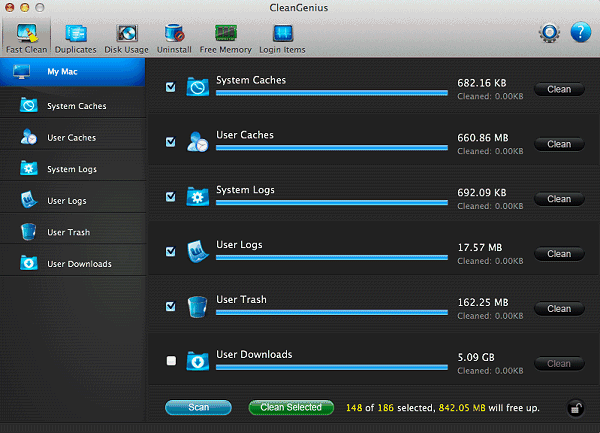The height and width of the screenshot is (433, 600).
Task: Enable the User Downloads checkbox
Action: coord(171,360)
